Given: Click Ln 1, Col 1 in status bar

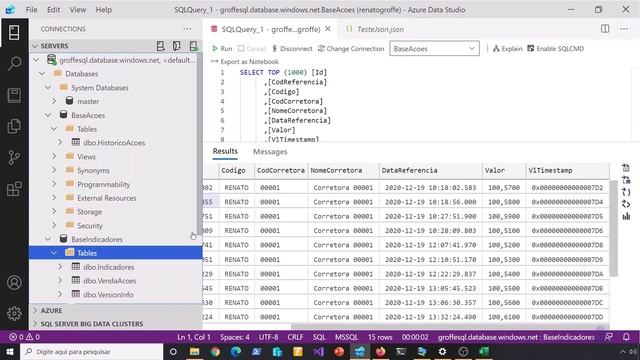Looking at the screenshot, I should 194,337.
